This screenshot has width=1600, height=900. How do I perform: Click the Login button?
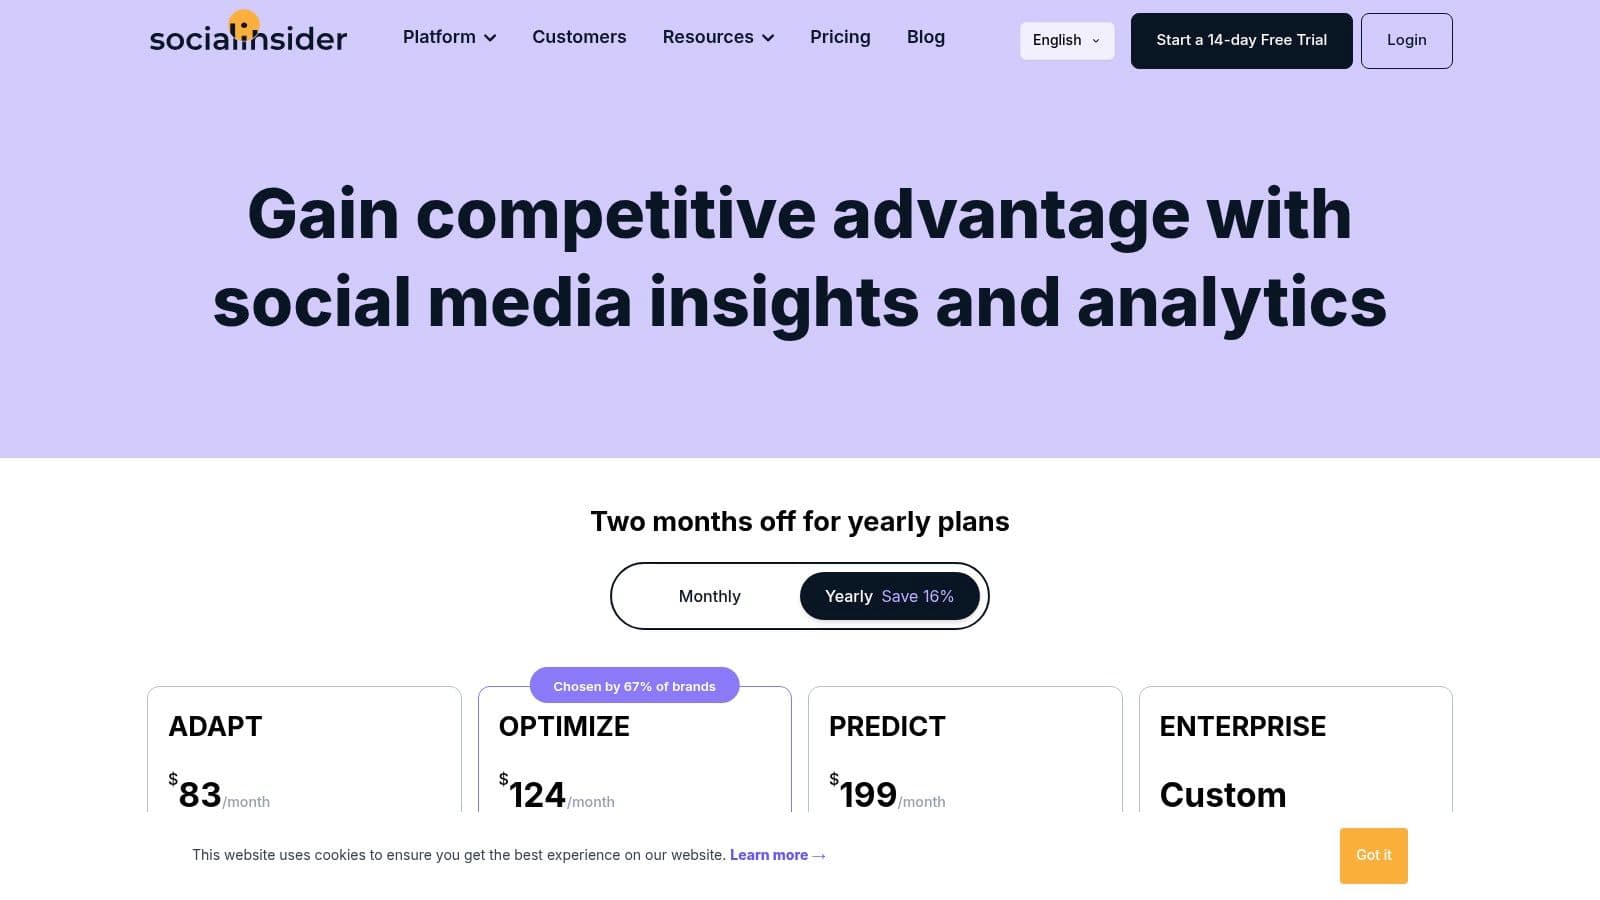[x=1406, y=41]
